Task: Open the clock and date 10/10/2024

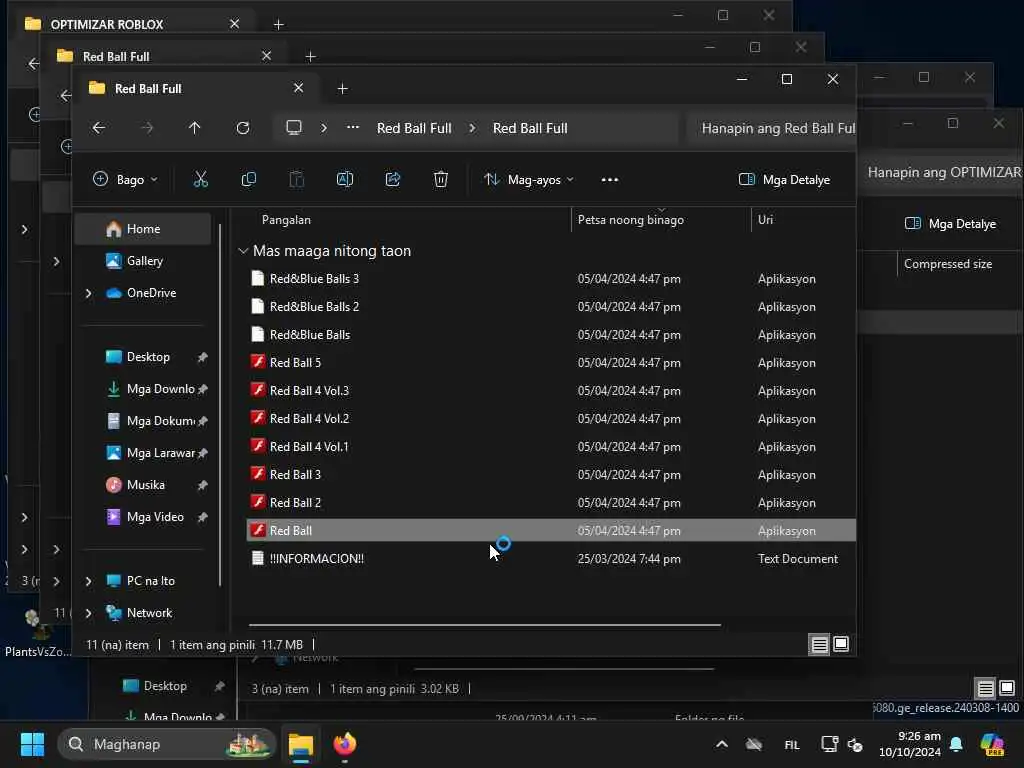Action: tap(910, 744)
